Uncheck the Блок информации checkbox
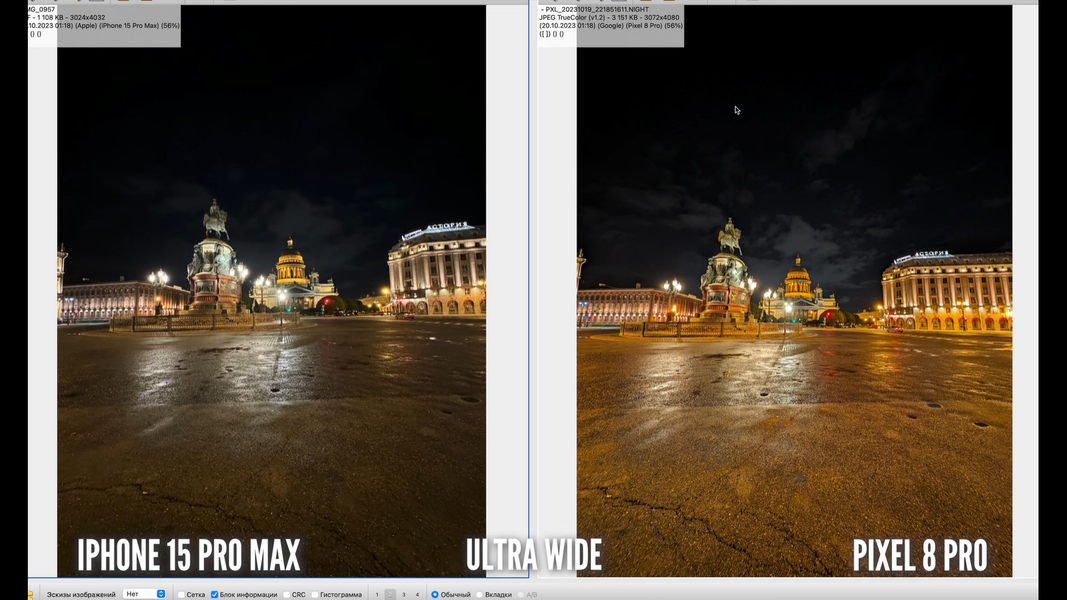The width and height of the screenshot is (1067, 600). click(x=214, y=595)
